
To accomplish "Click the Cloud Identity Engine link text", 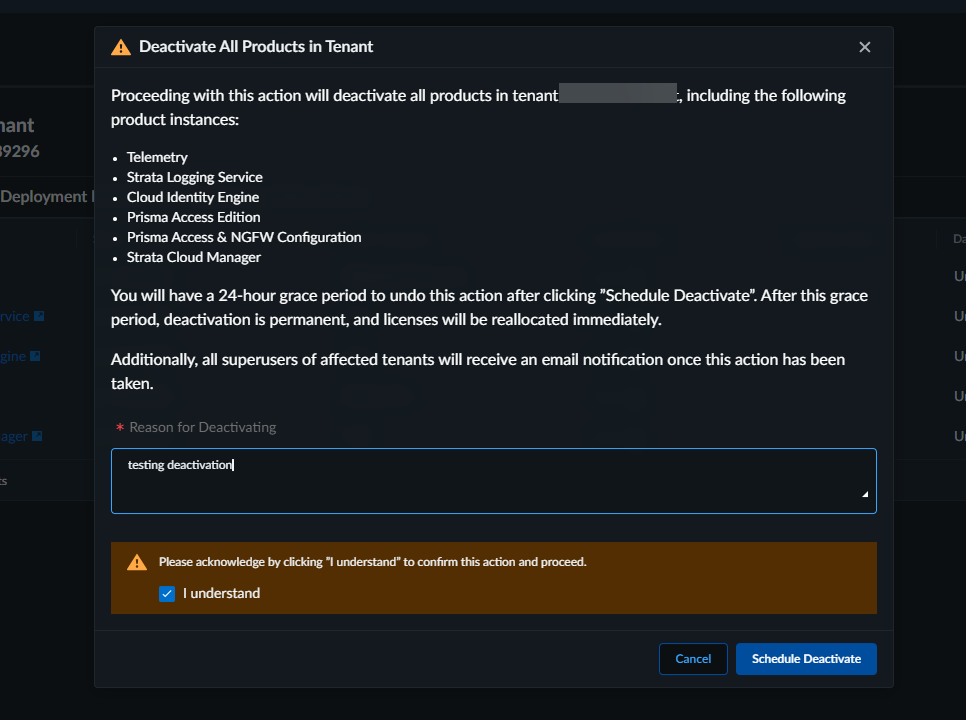I will click(x=12, y=356).
